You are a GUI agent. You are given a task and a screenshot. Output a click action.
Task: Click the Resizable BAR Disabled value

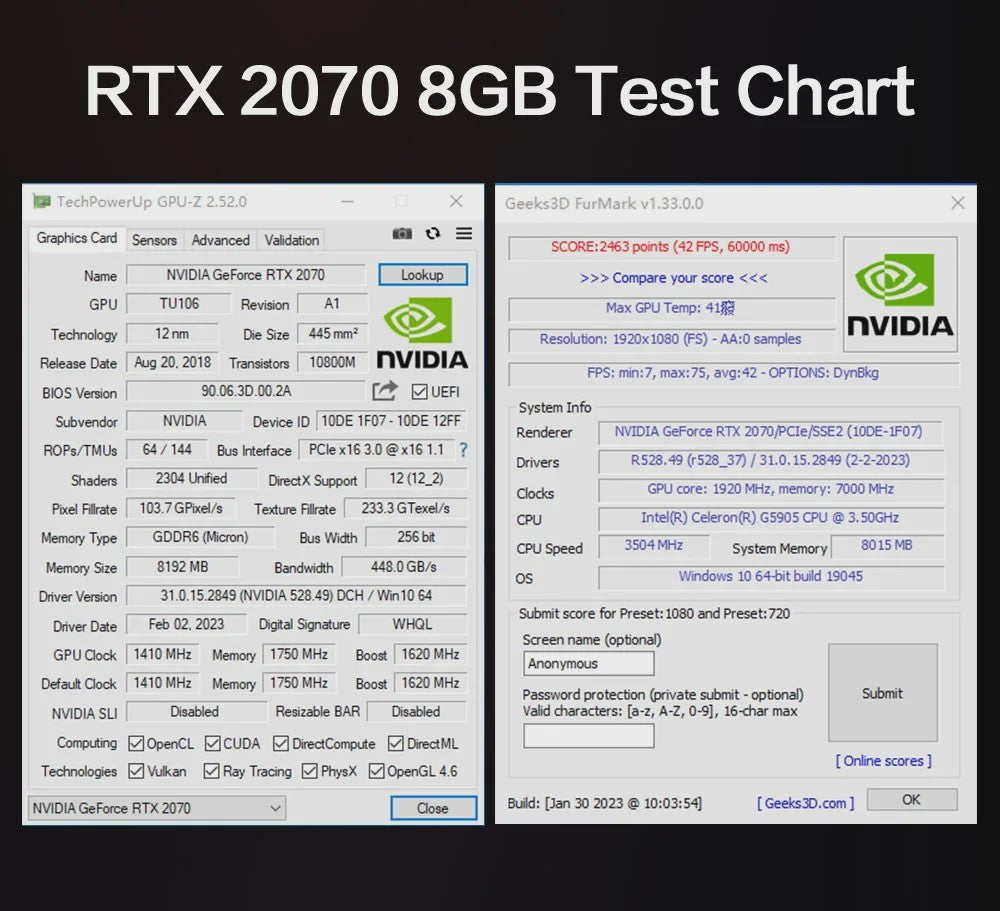416,711
